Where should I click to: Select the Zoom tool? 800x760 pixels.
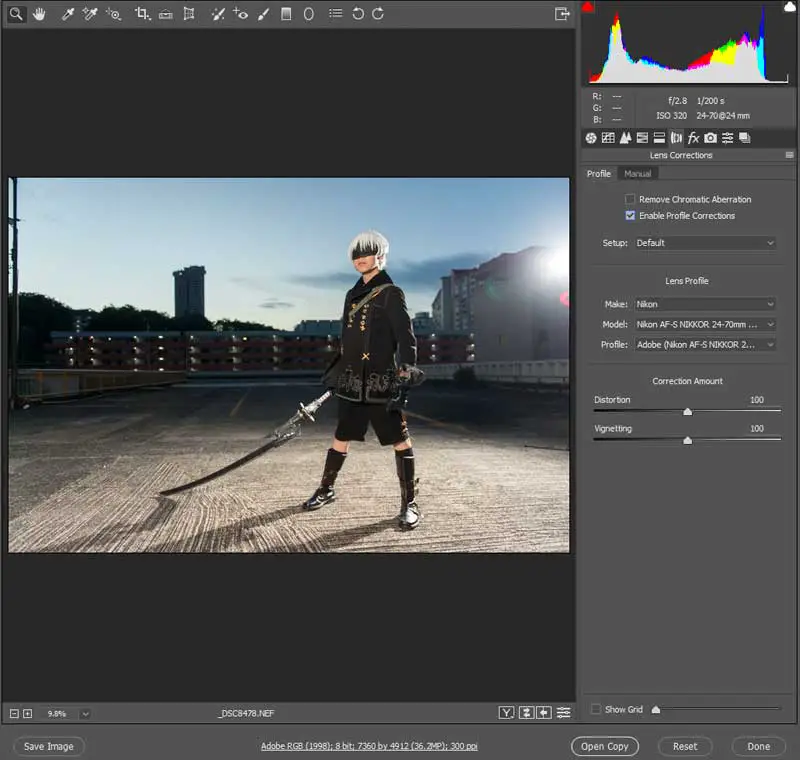[16, 14]
